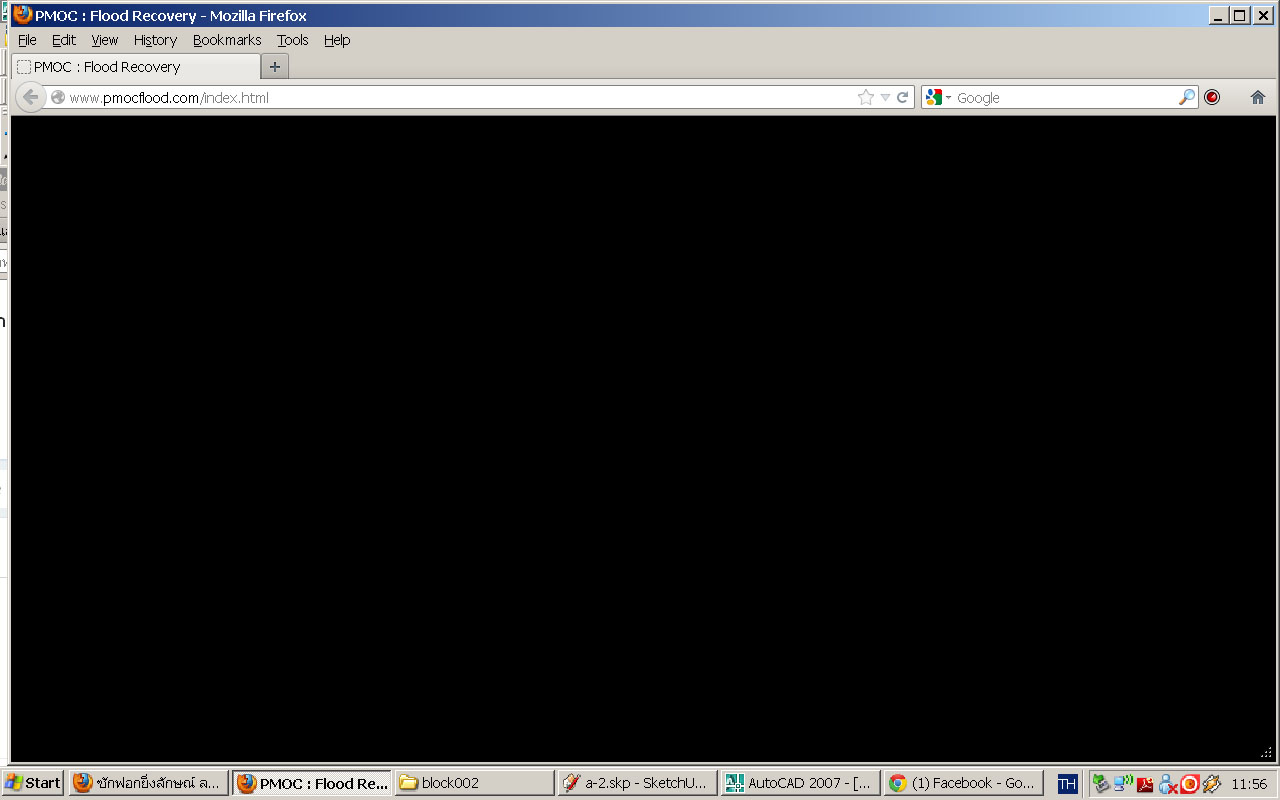The width and height of the screenshot is (1280, 800).
Task: Switch to PMOC : Flood Re... taskbar button
Action: click(312, 783)
